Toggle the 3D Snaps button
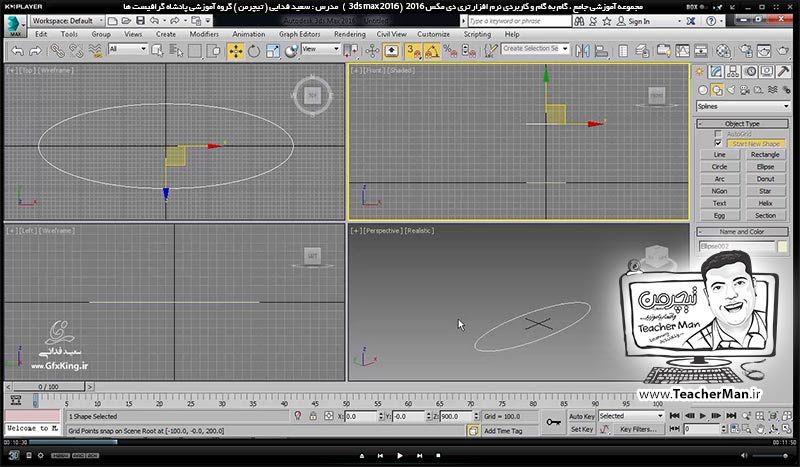 [413, 51]
